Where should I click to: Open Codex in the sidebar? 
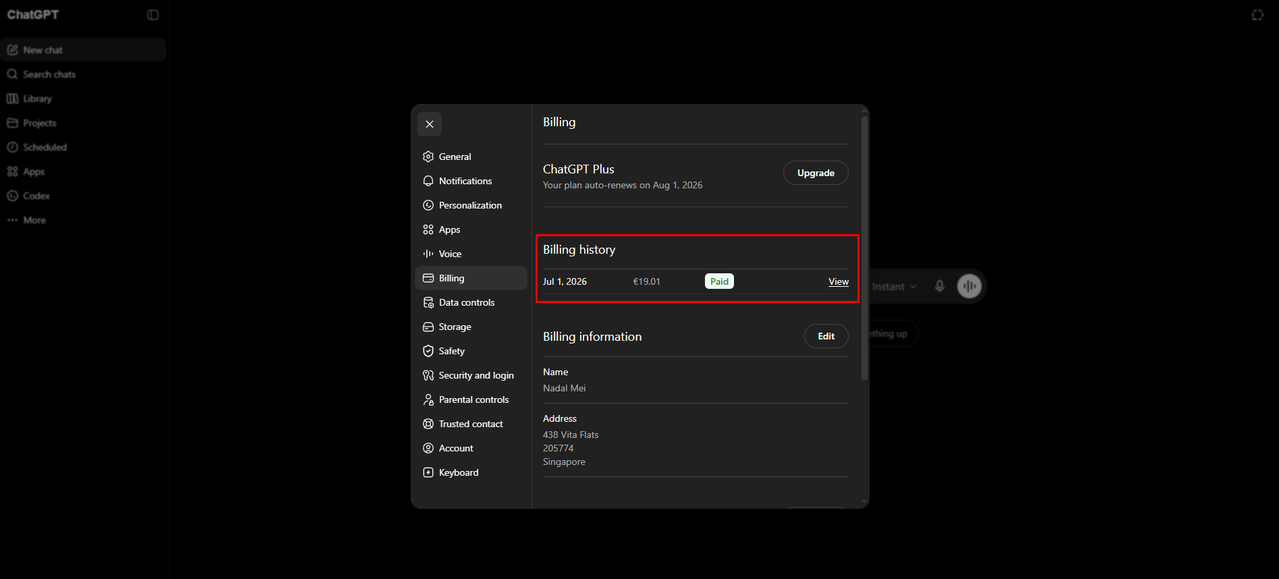click(83, 196)
